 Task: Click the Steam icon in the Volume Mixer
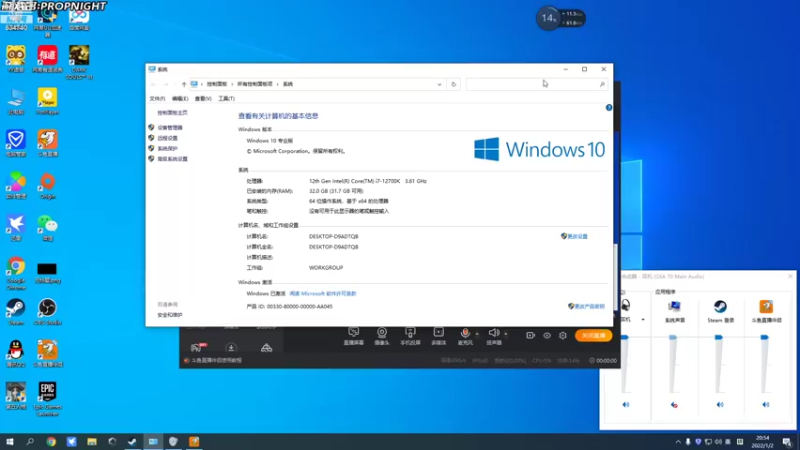(720, 306)
